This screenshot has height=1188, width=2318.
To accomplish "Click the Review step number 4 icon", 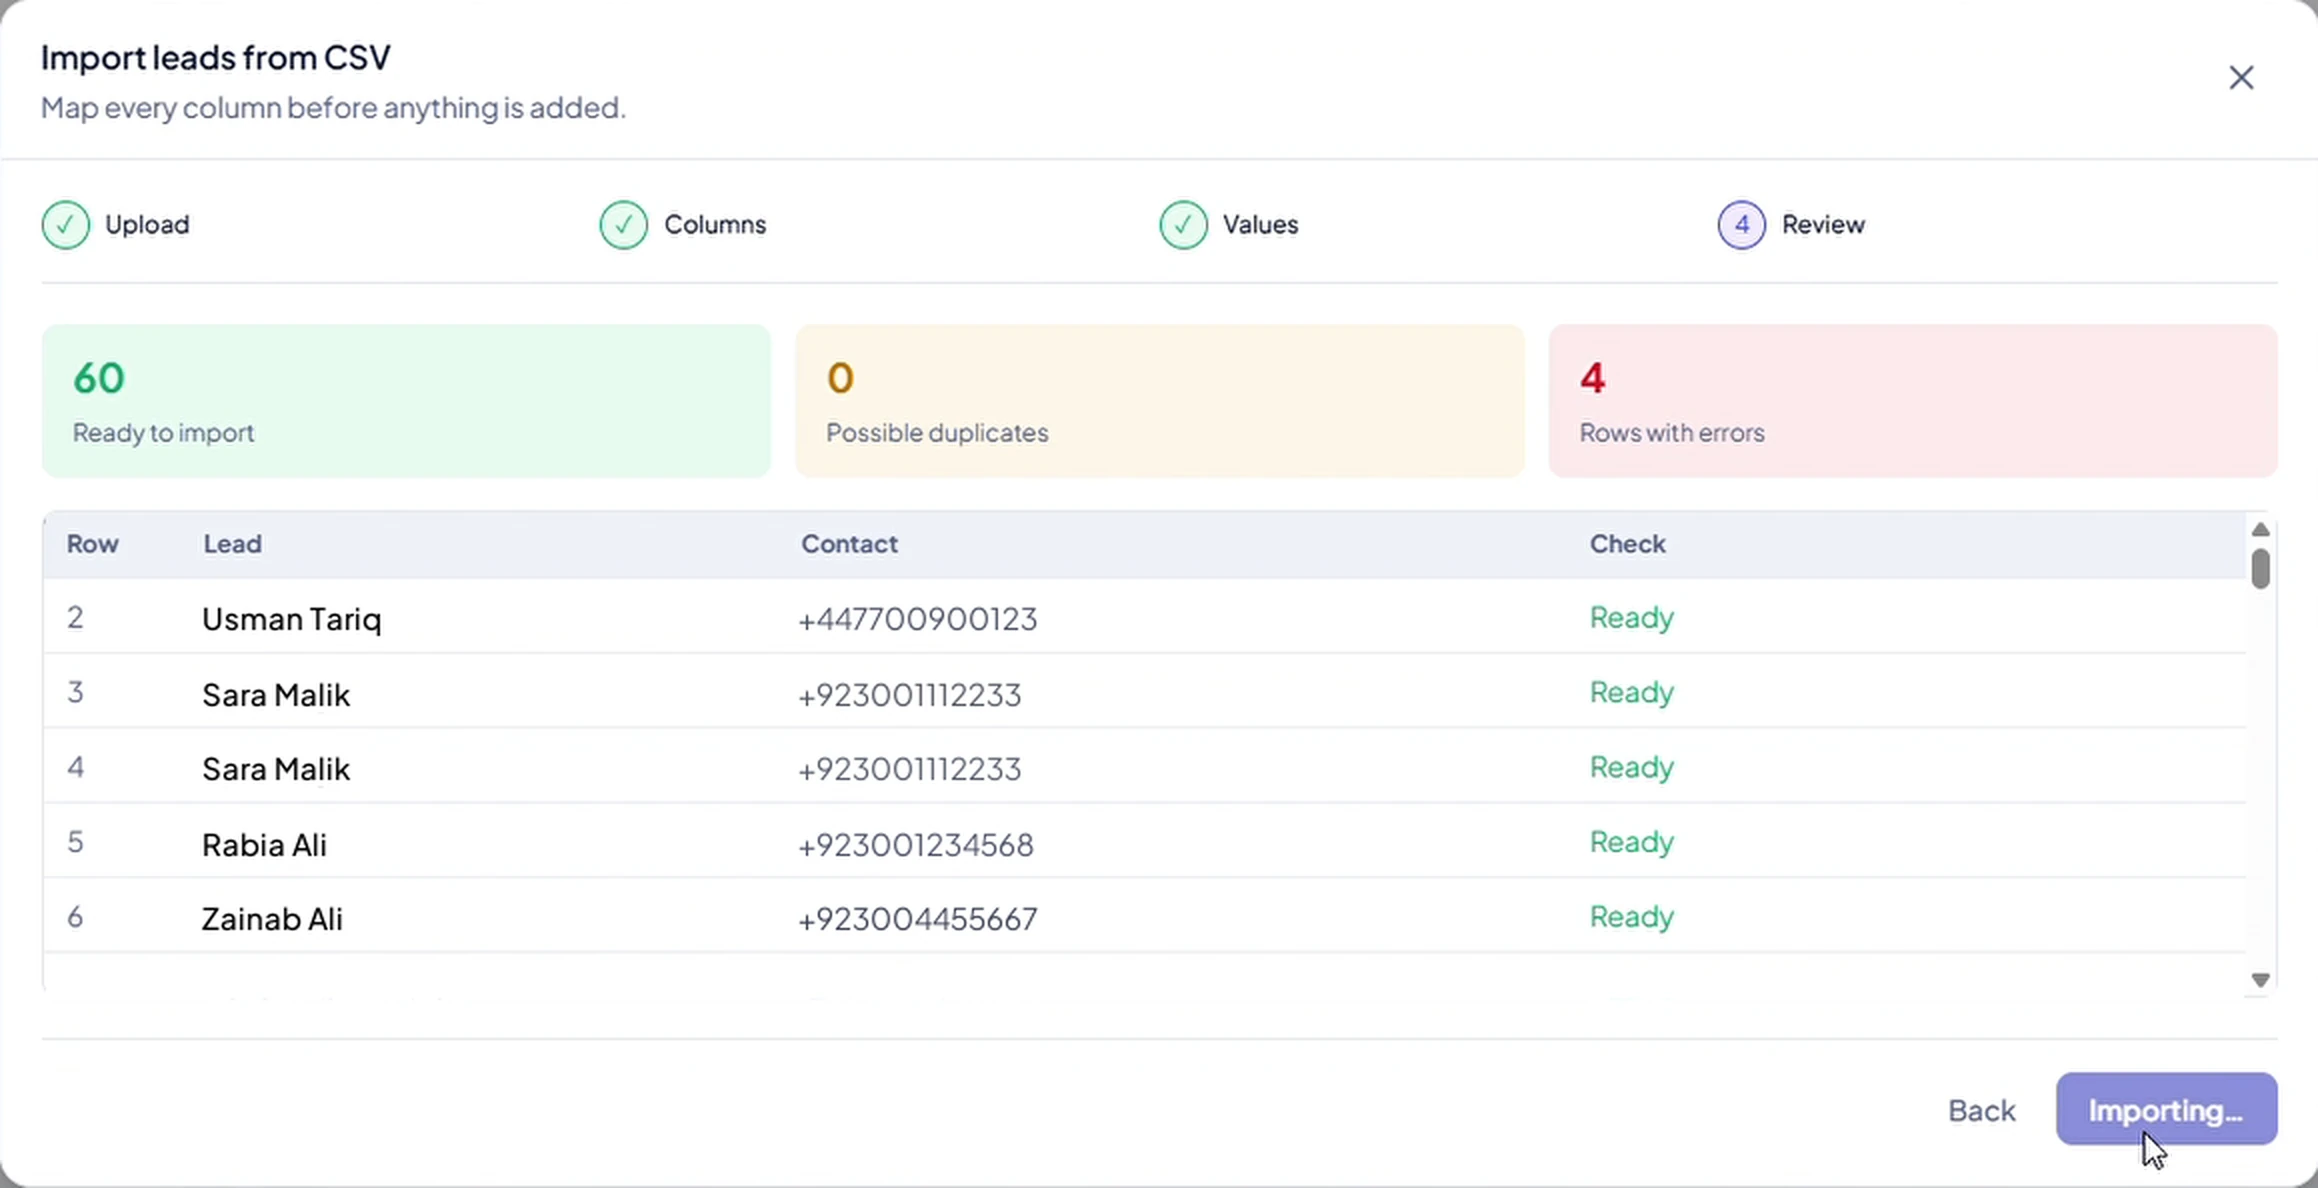I will [x=1742, y=225].
